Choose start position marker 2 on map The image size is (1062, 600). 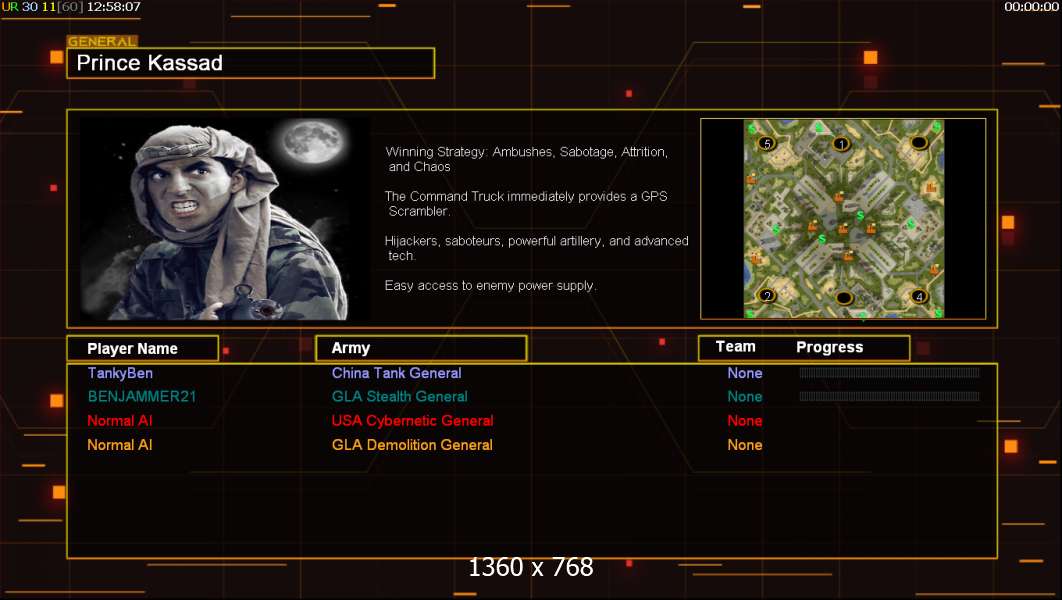(x=767, y=295)
